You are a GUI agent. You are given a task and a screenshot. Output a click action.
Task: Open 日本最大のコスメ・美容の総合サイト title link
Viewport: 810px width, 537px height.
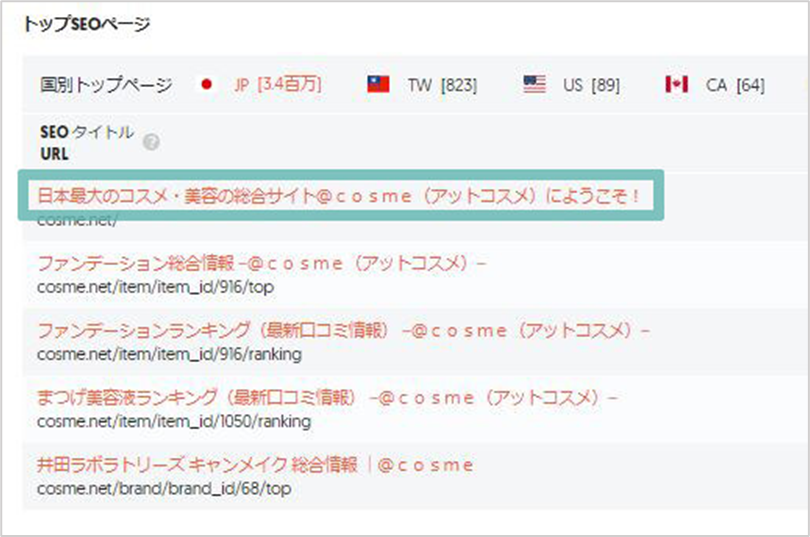[x=339, y=196]
